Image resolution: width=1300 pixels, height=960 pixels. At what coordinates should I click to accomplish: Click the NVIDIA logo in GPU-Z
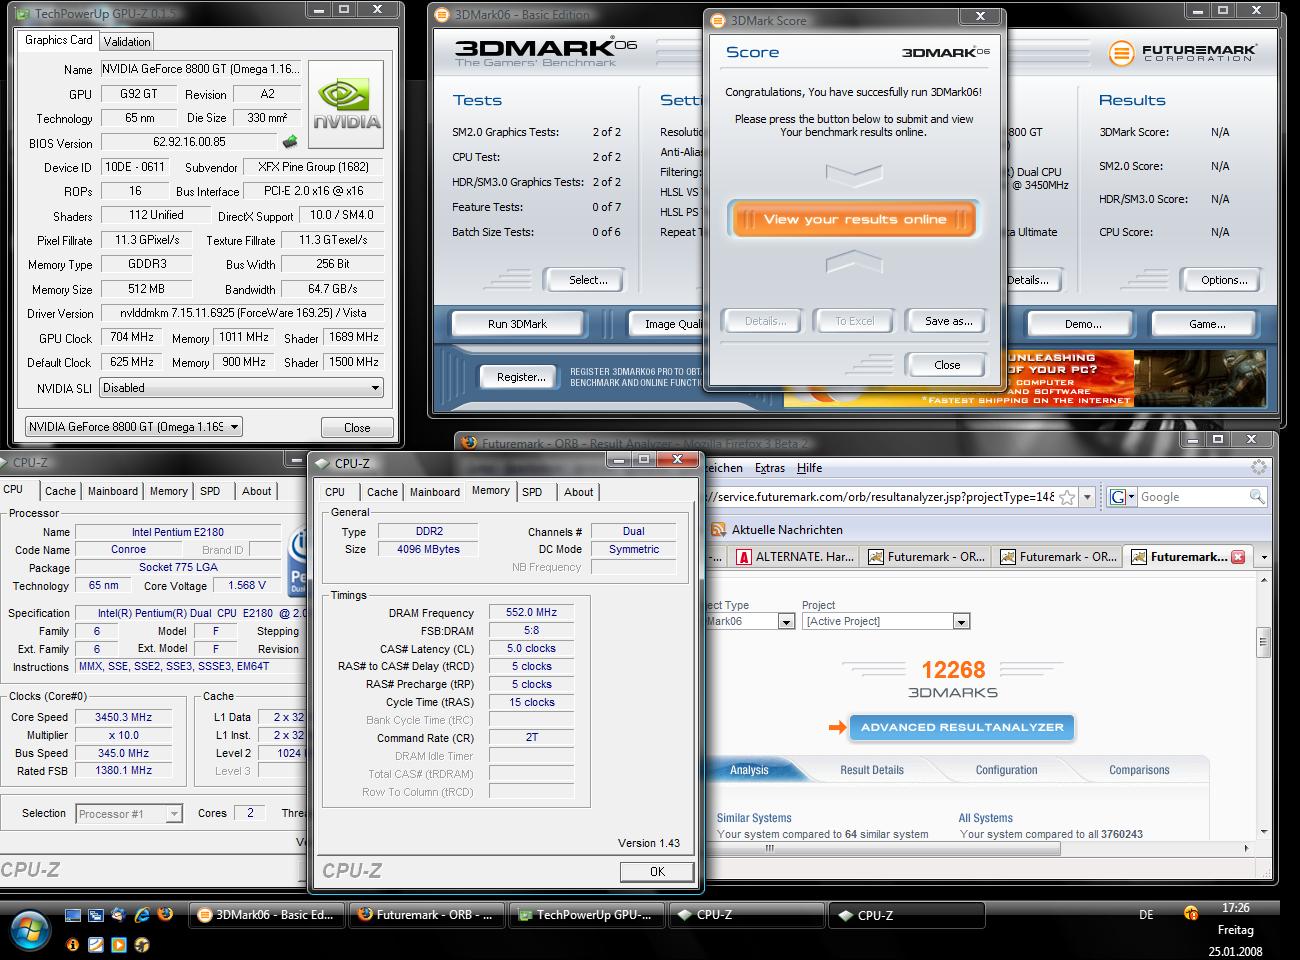346,105
